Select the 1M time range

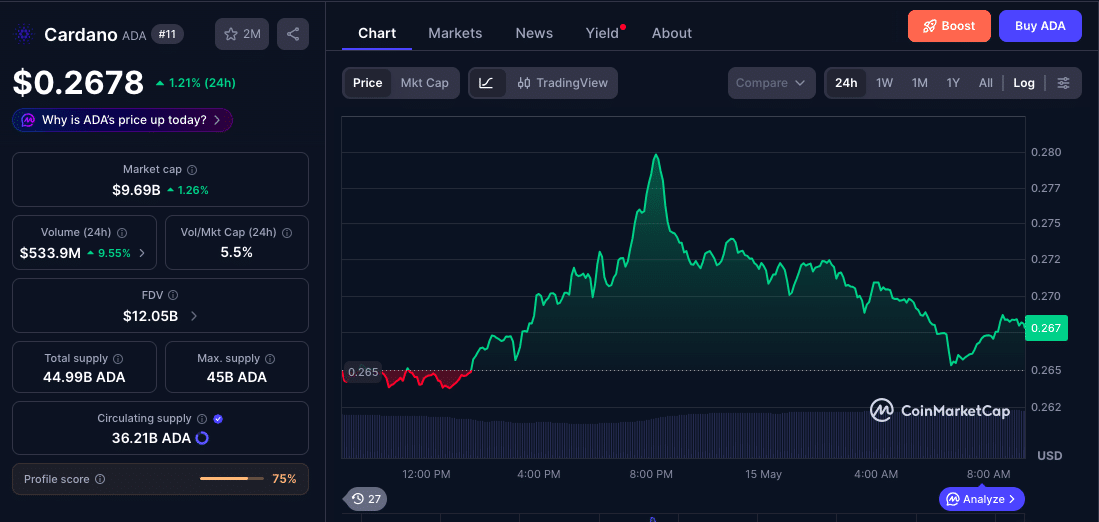pos(920,83)
